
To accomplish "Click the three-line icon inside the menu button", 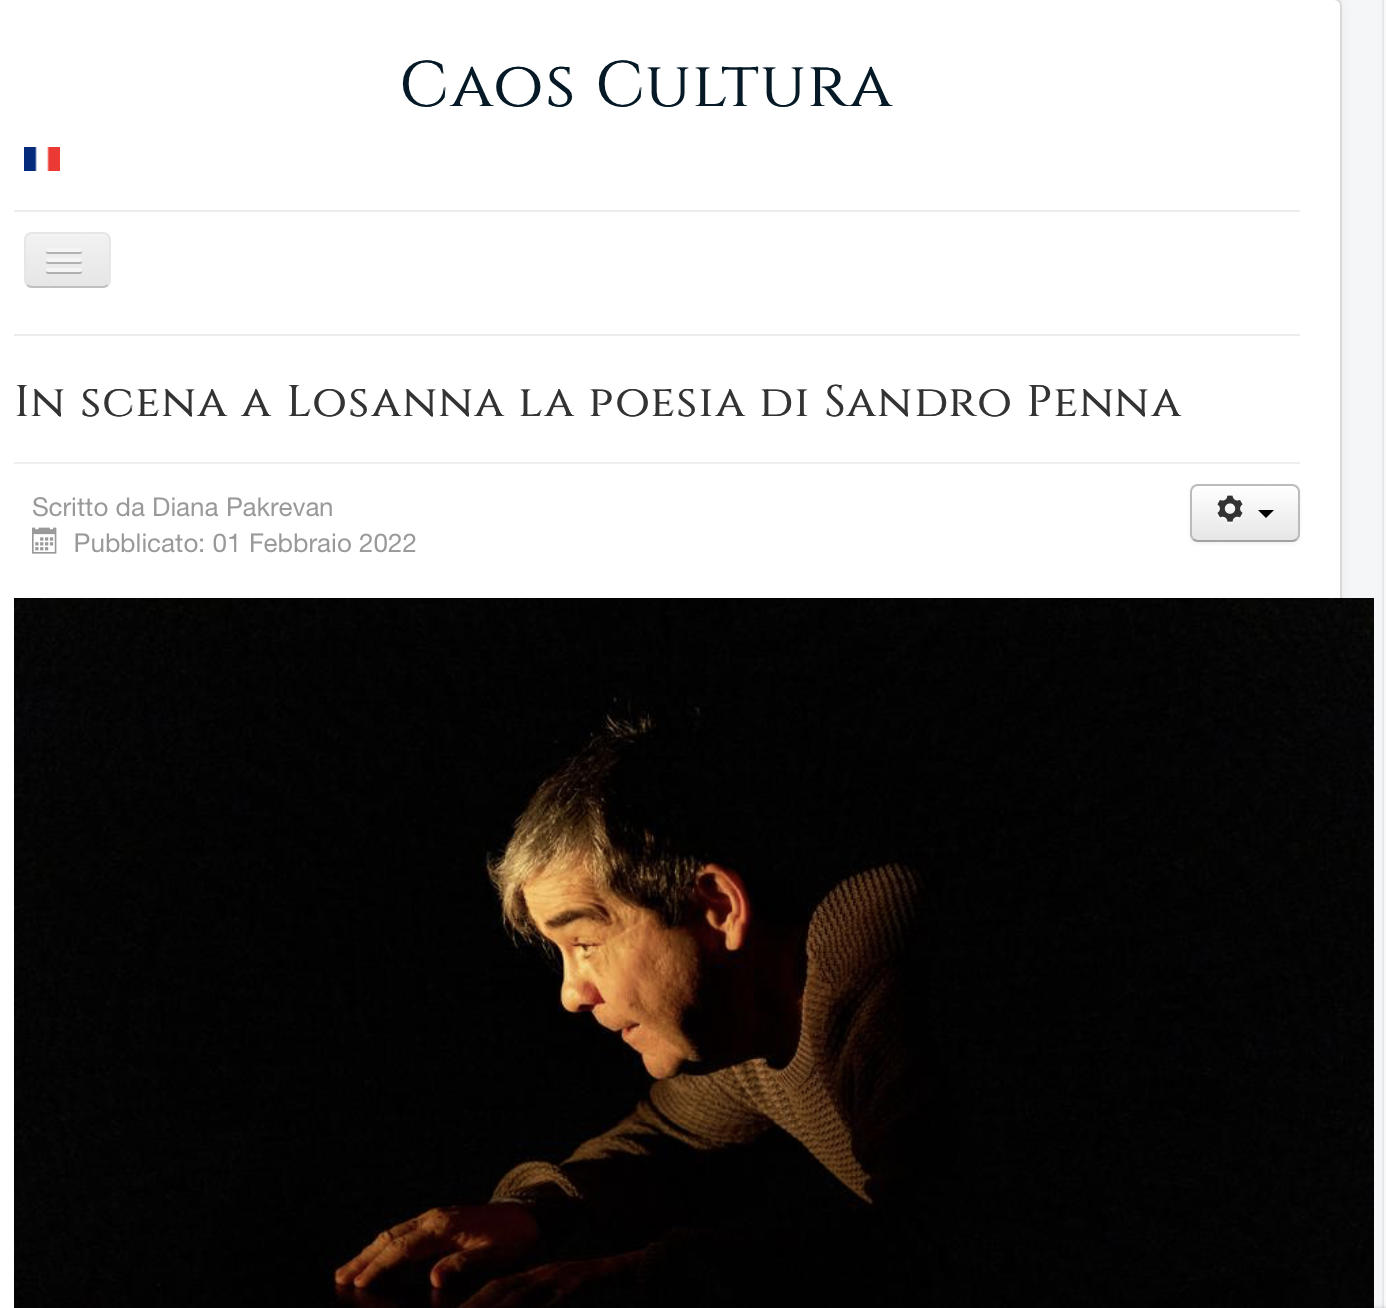I will (64, 262).
